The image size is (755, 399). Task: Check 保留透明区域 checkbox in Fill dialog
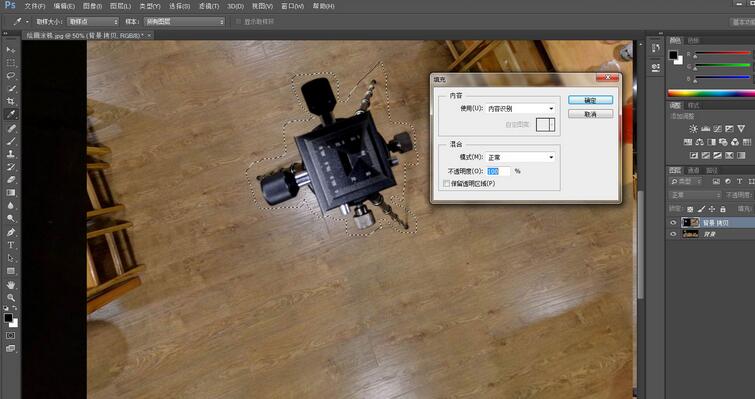point(446,183)
